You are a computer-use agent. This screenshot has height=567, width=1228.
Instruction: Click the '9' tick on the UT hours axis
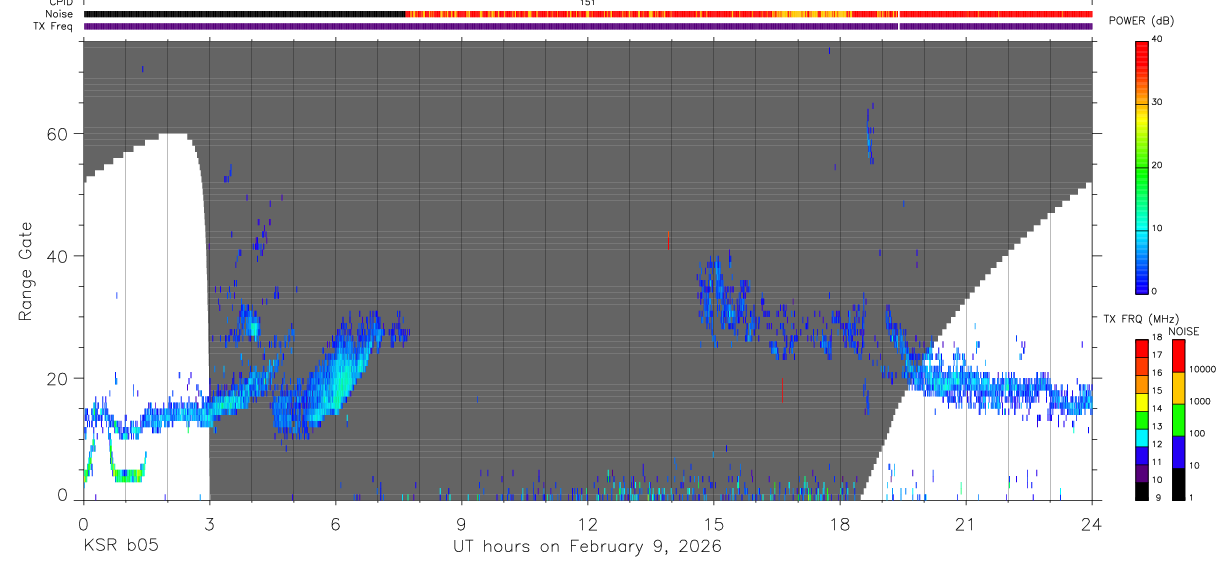click(x=461, y=523)
